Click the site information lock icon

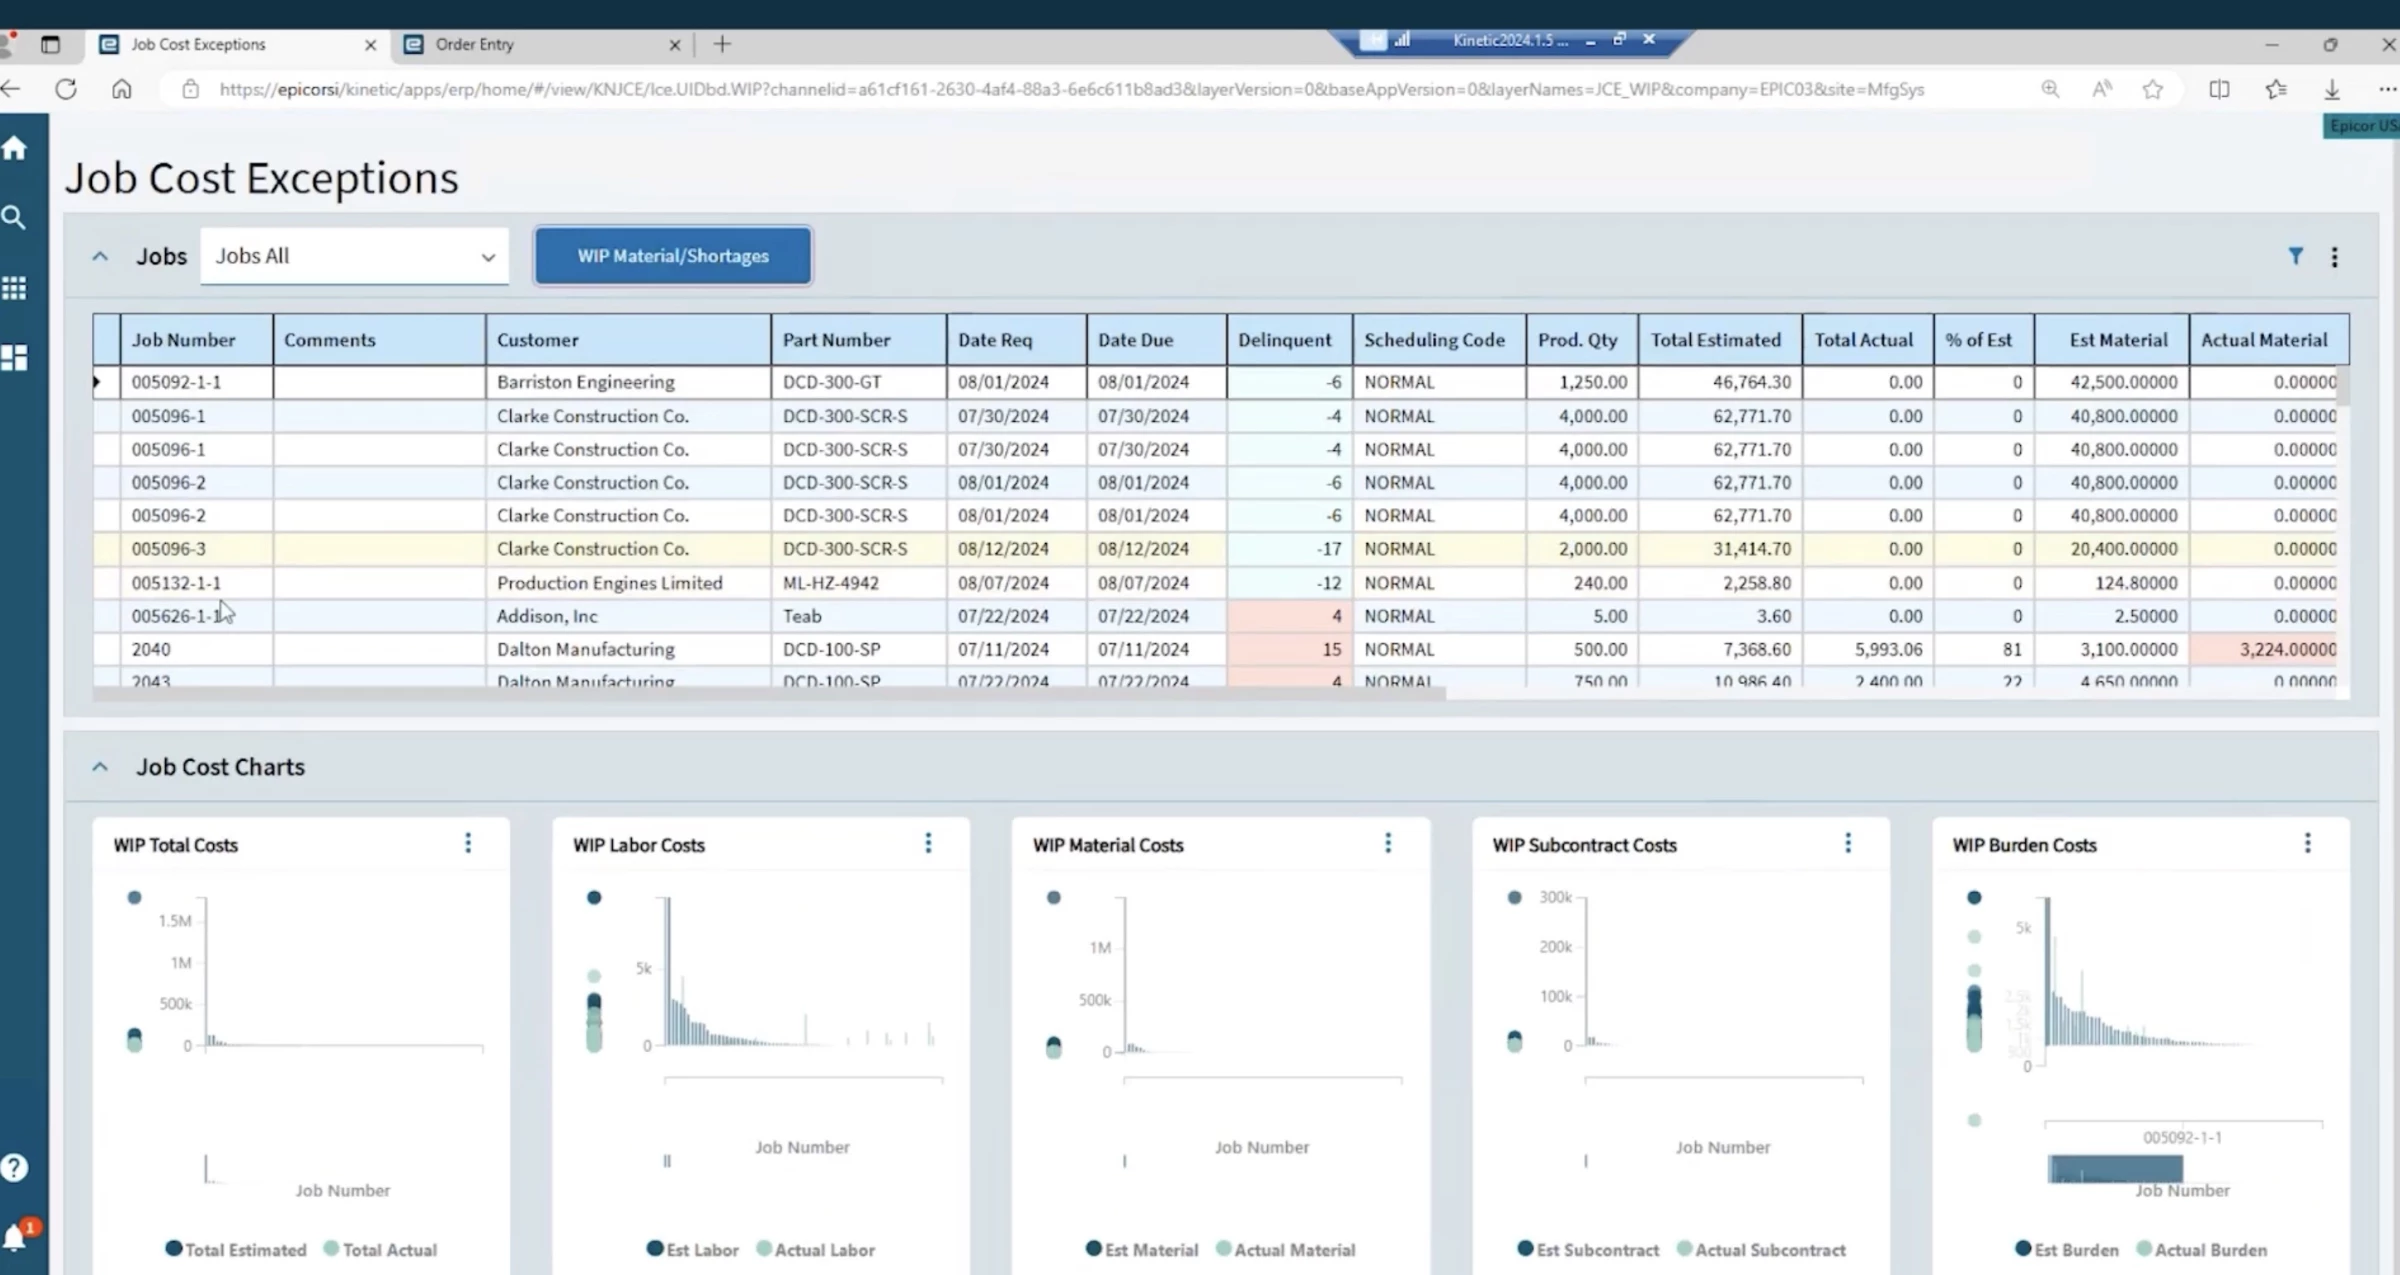coord(190,89)
